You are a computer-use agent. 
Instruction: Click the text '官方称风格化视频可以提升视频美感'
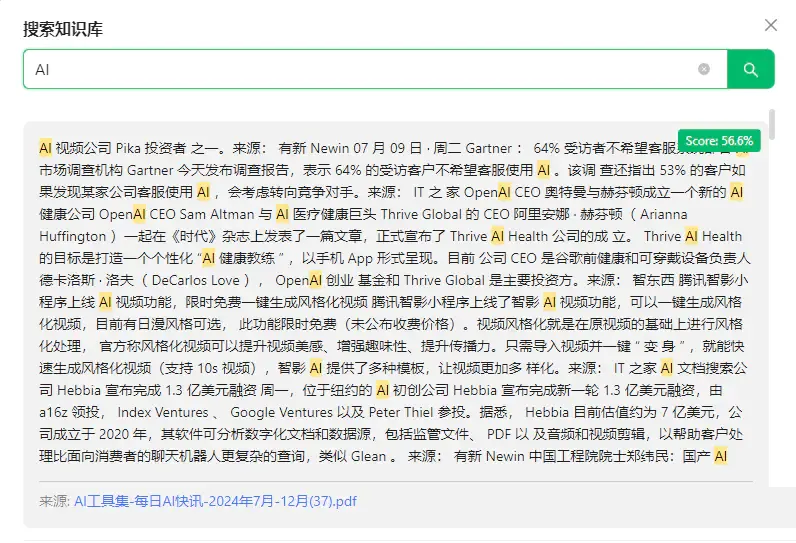211,347
